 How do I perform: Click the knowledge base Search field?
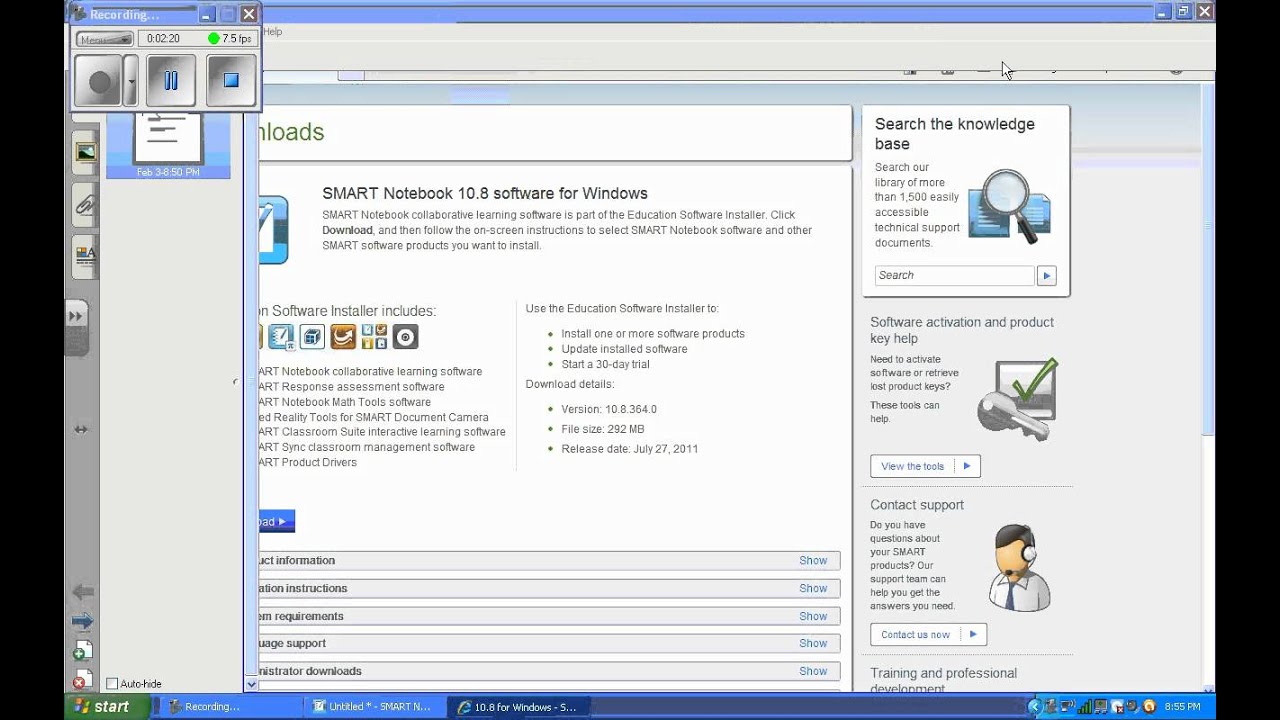[x=954, y=275]
